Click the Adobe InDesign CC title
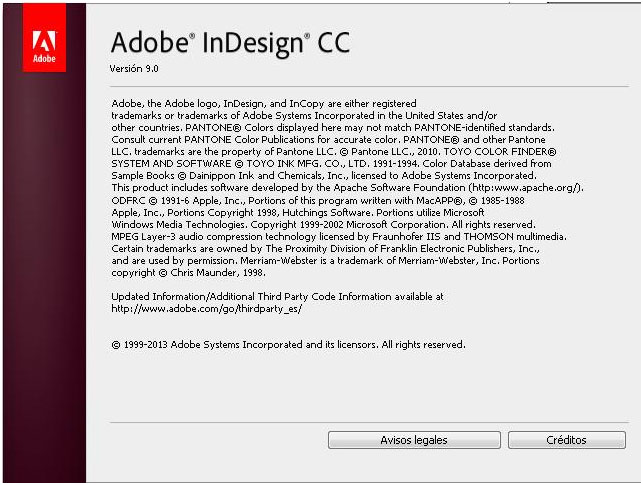 pos(230,43)
